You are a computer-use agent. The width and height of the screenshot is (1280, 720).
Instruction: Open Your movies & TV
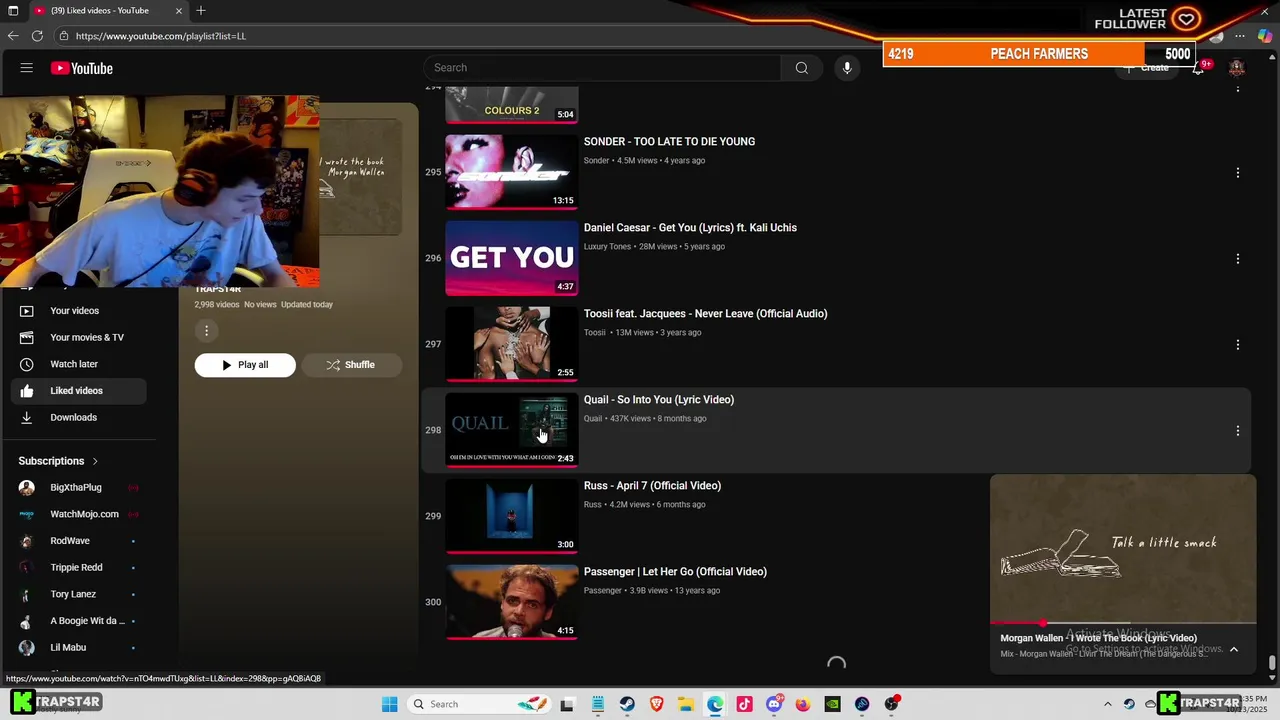pos(79,338)
